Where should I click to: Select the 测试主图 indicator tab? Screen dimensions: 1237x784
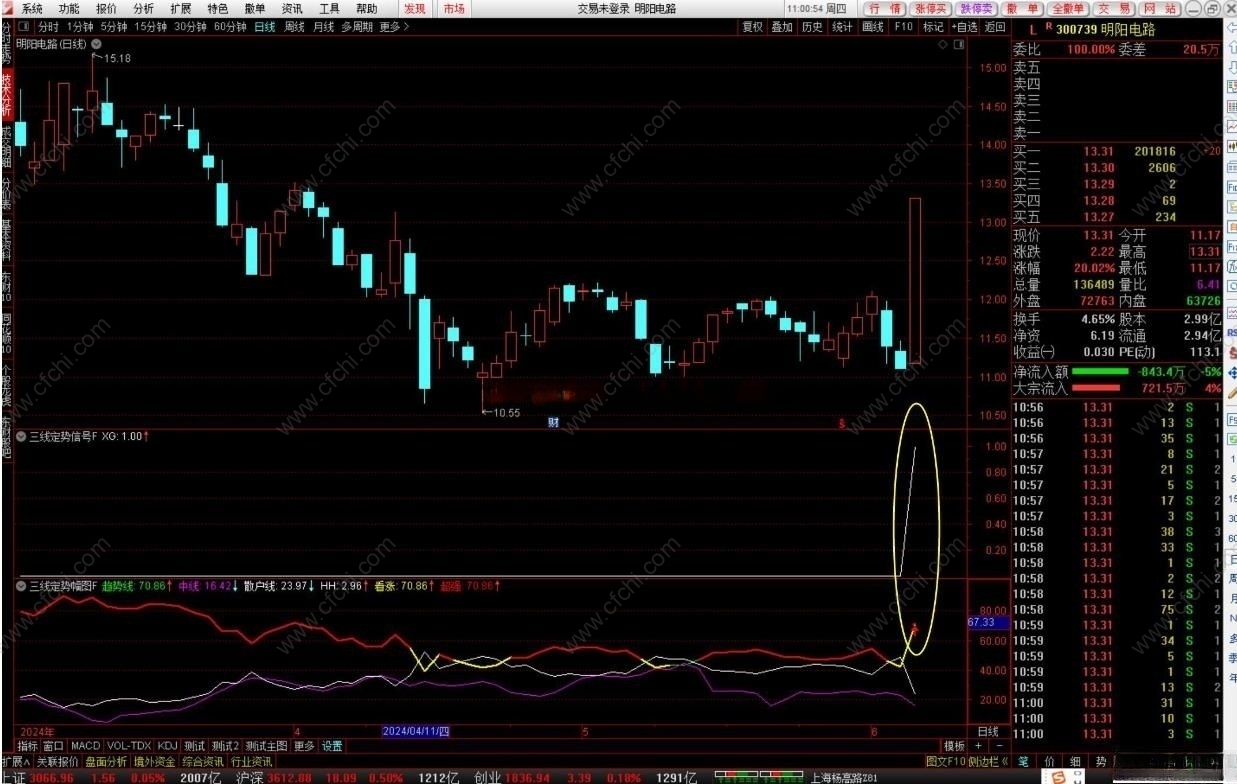coord(267,746)
